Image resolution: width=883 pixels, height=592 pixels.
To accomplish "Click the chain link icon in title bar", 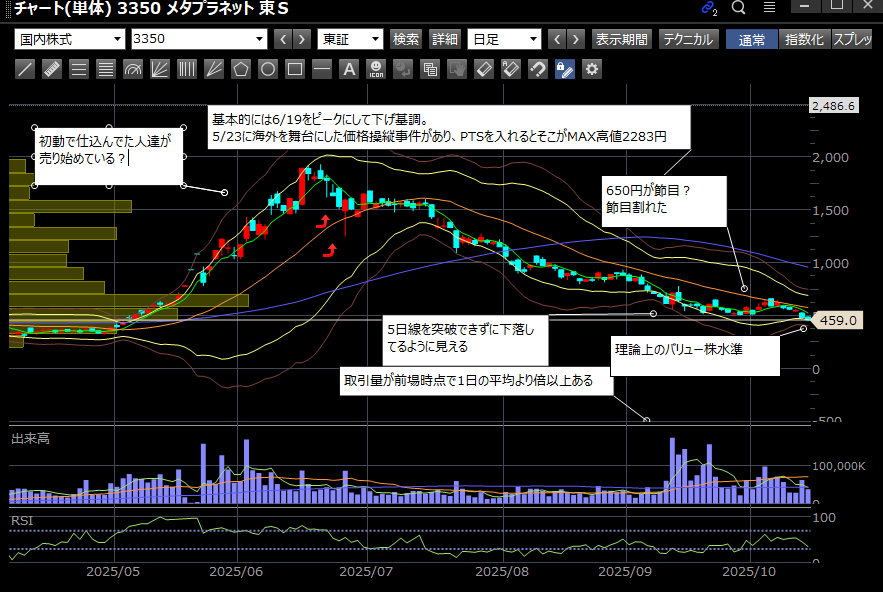I will click(708, 8).
